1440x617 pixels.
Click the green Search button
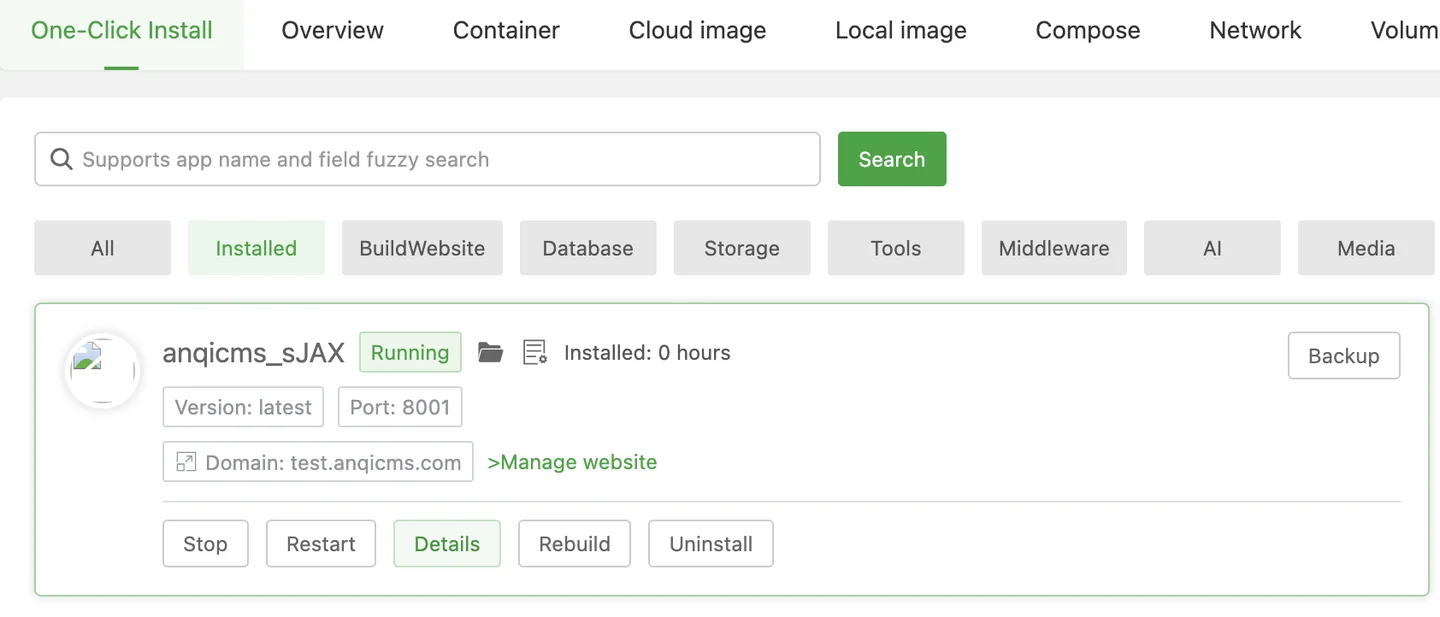pyautogui.click(x=892, y=159)
